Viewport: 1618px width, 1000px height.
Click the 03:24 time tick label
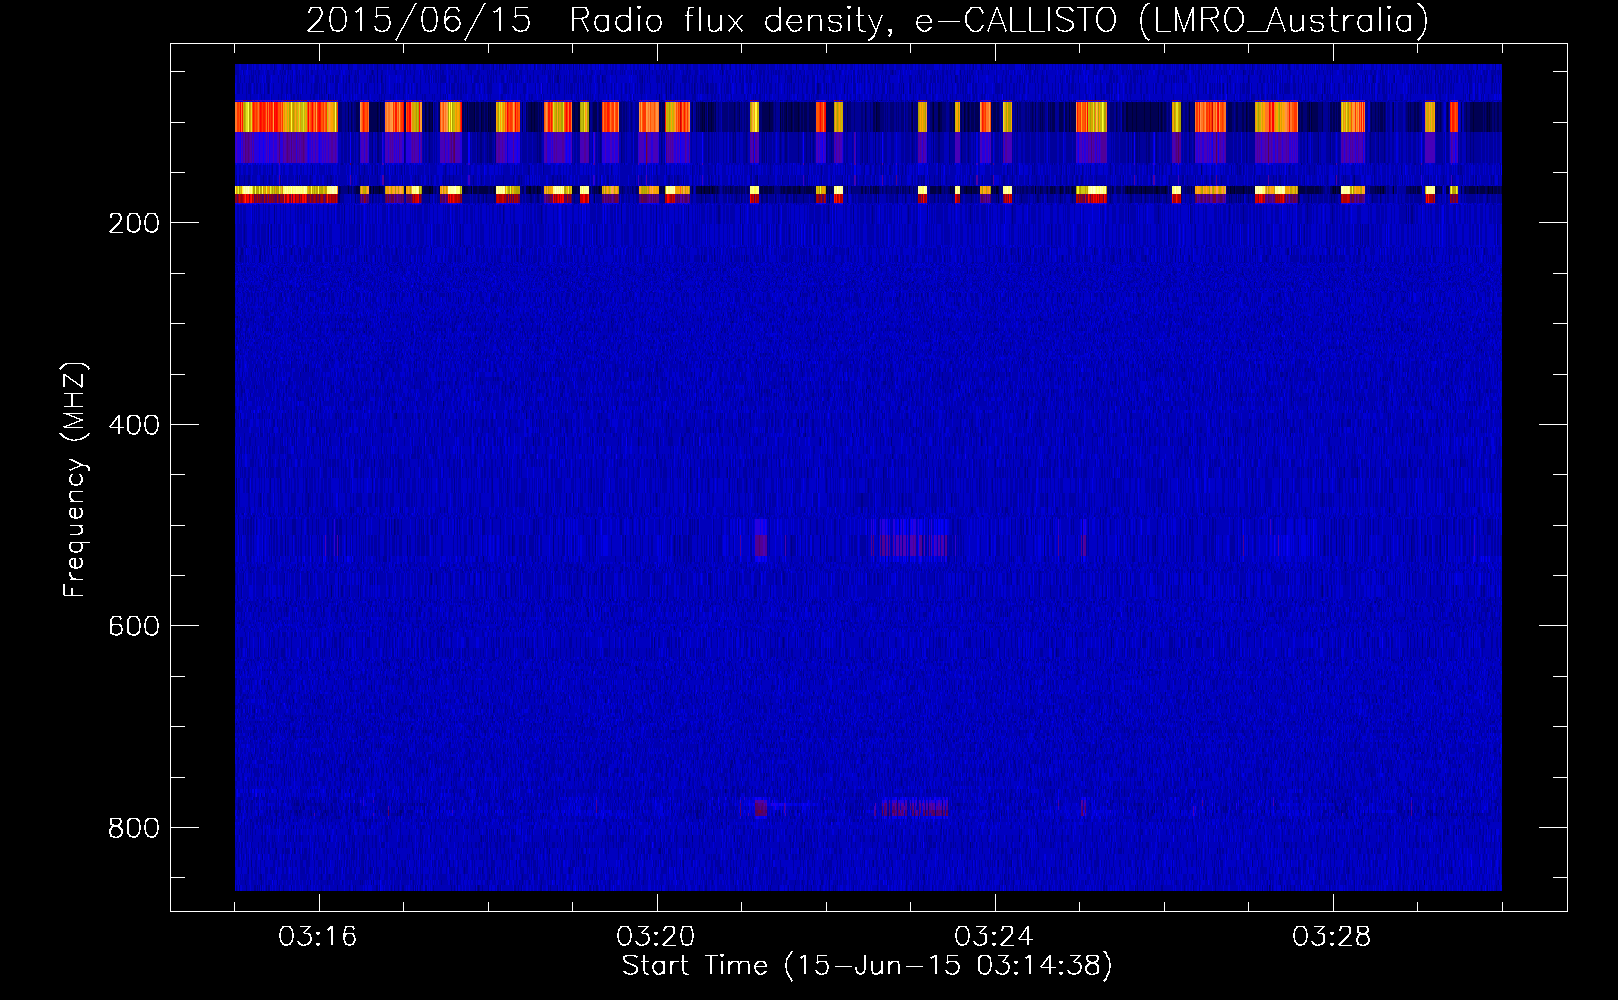pos(994,937)
